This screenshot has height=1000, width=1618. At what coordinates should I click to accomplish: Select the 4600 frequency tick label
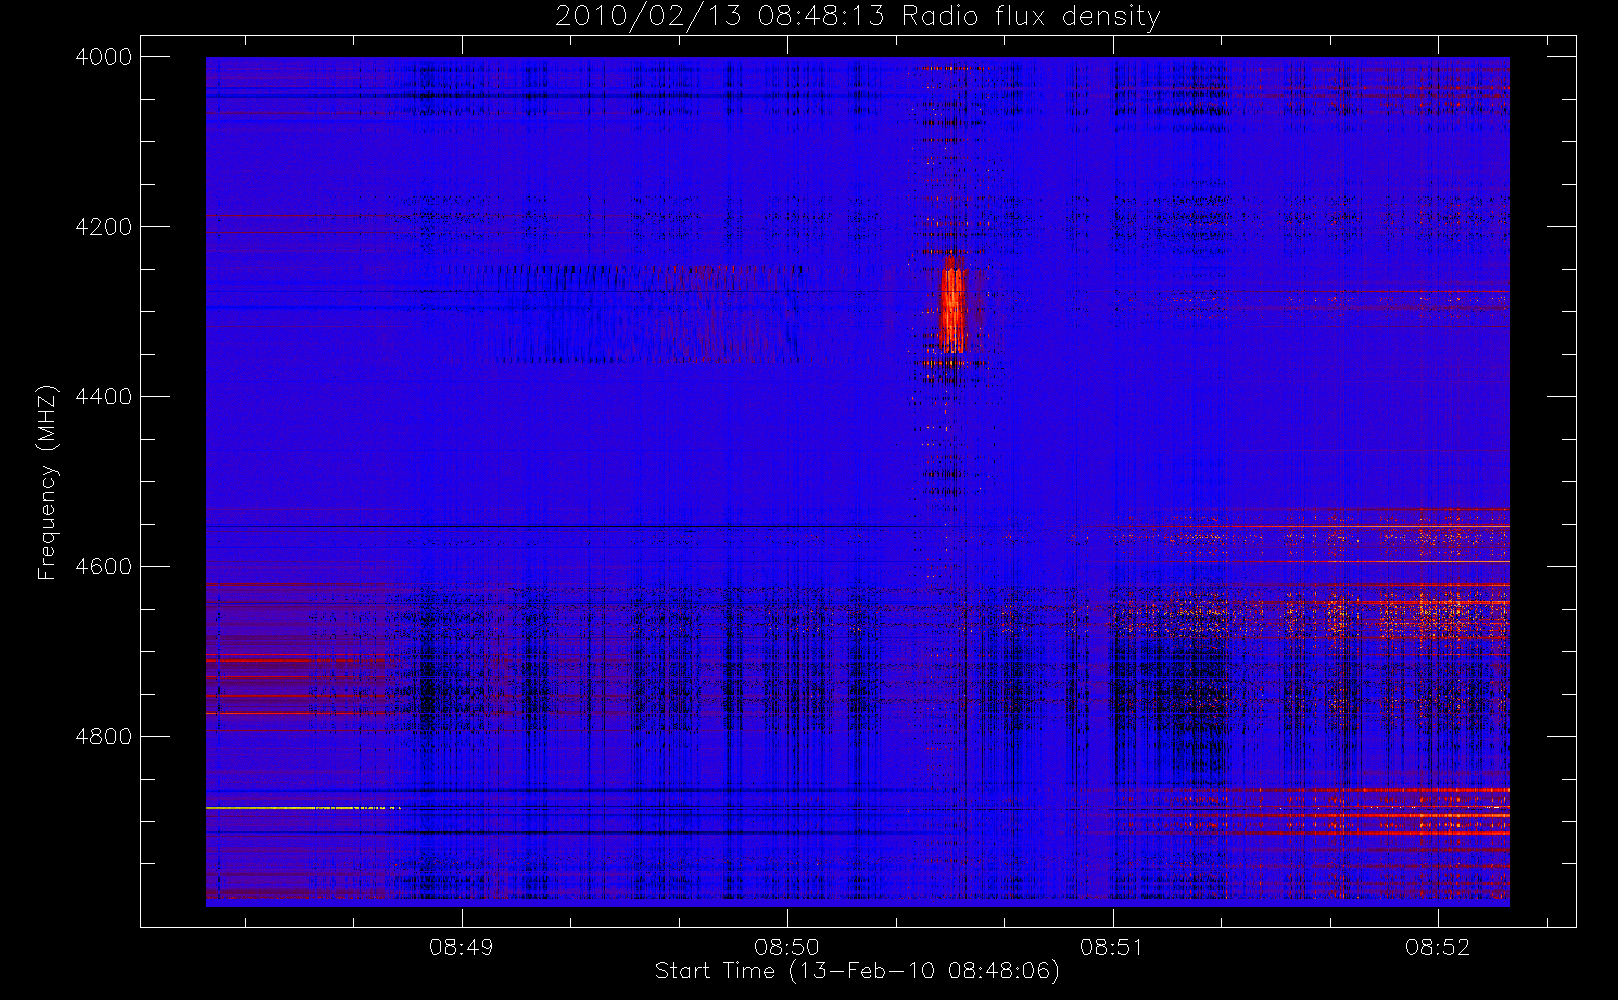[104, 567]
